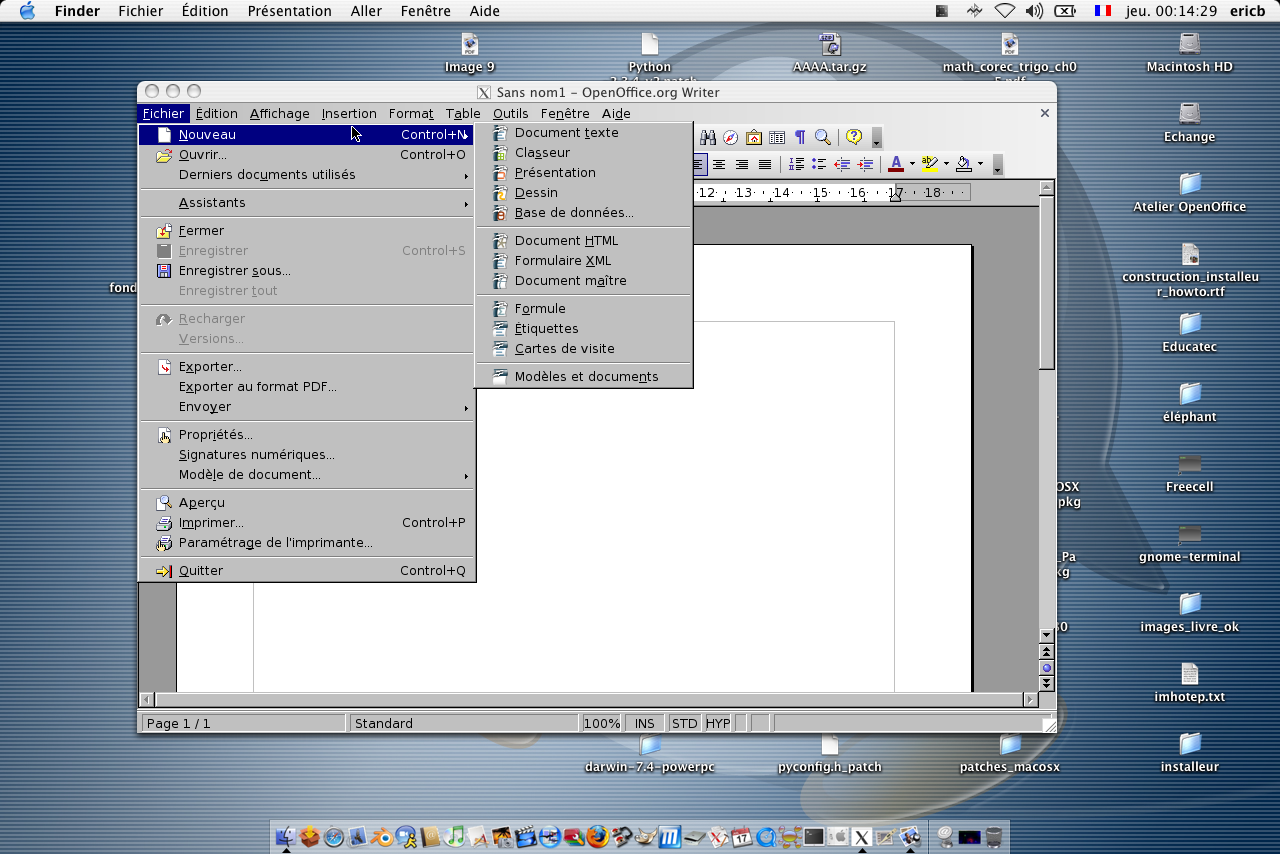Expand Derniers documents utilisés submenu
Image resolution: width=1280 pixels, height=854 pixels.
[306, 175]
